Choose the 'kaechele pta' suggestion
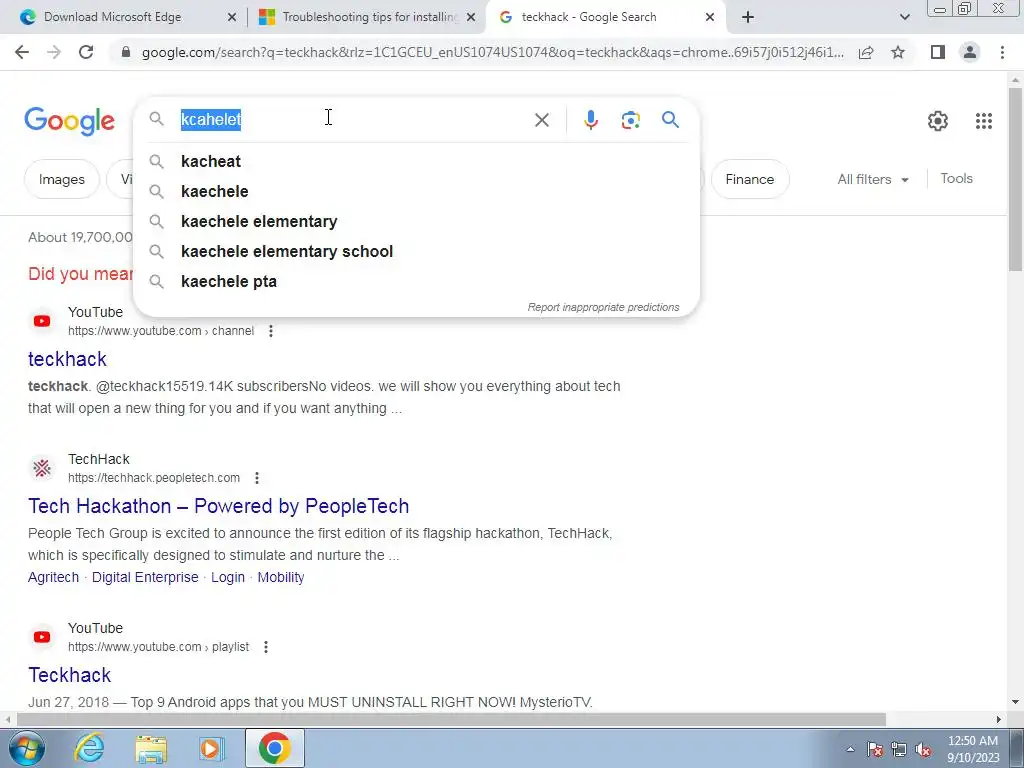This screenshot has height=768, width=1024. pos(416,281)
